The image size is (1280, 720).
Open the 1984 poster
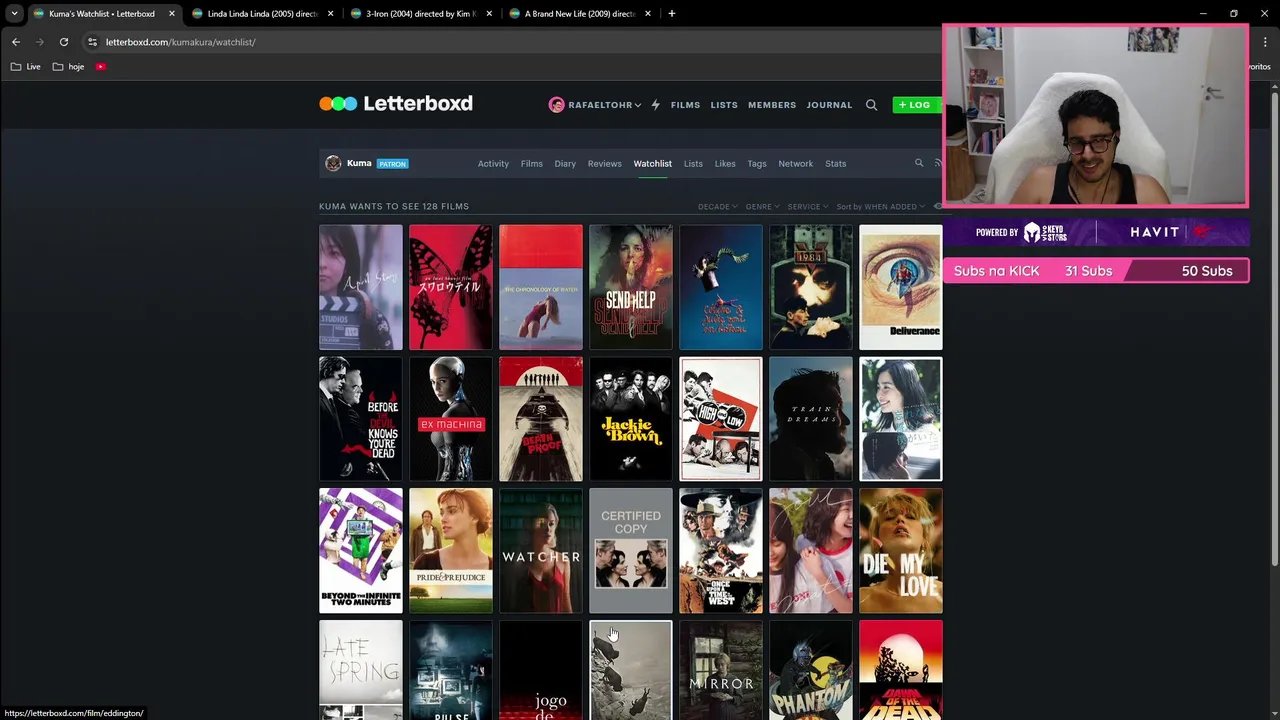pos(811,287)
